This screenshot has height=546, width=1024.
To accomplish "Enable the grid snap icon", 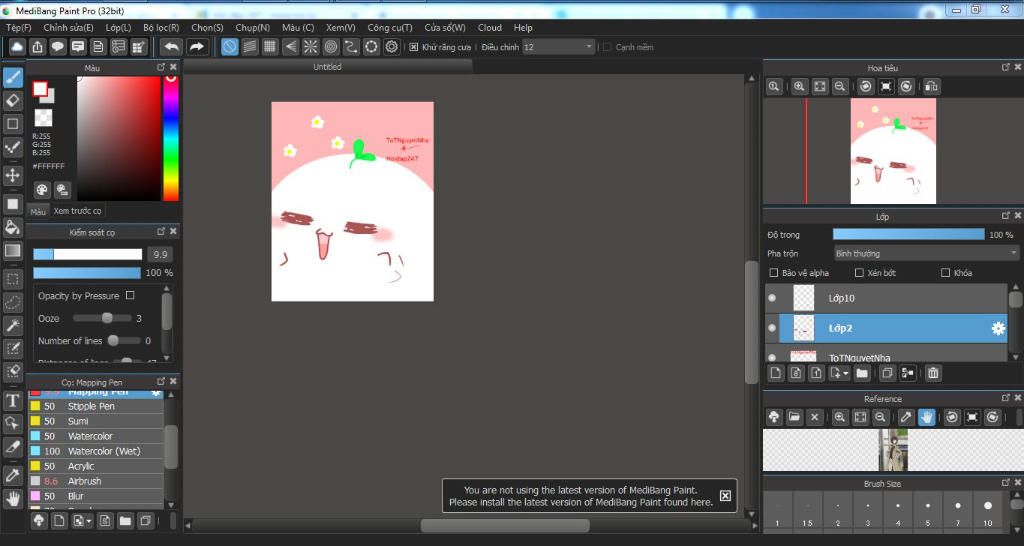I will (270, 46).
